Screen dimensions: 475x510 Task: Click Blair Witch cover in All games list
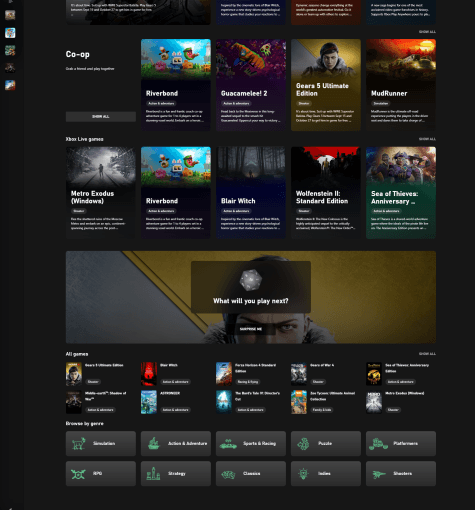tap(149, 374)
